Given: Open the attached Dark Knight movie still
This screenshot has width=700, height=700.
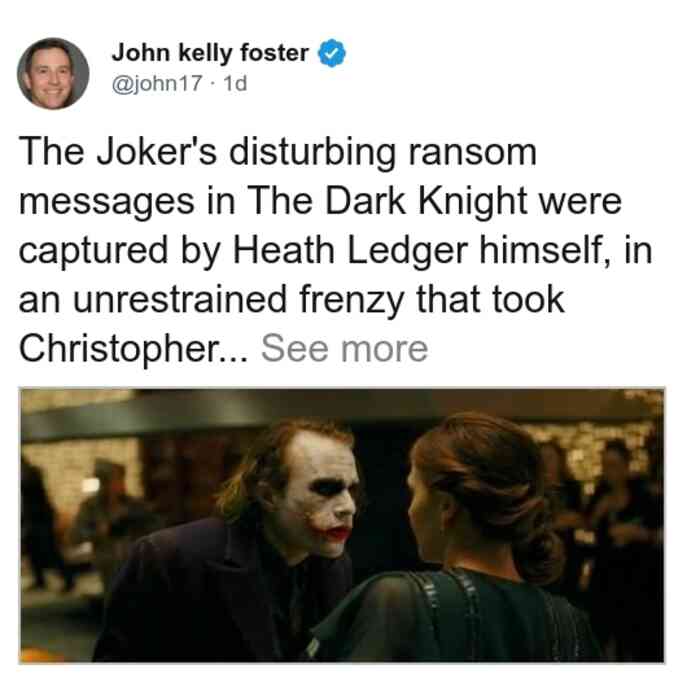Looking at the screenshot, I should 342,525.
